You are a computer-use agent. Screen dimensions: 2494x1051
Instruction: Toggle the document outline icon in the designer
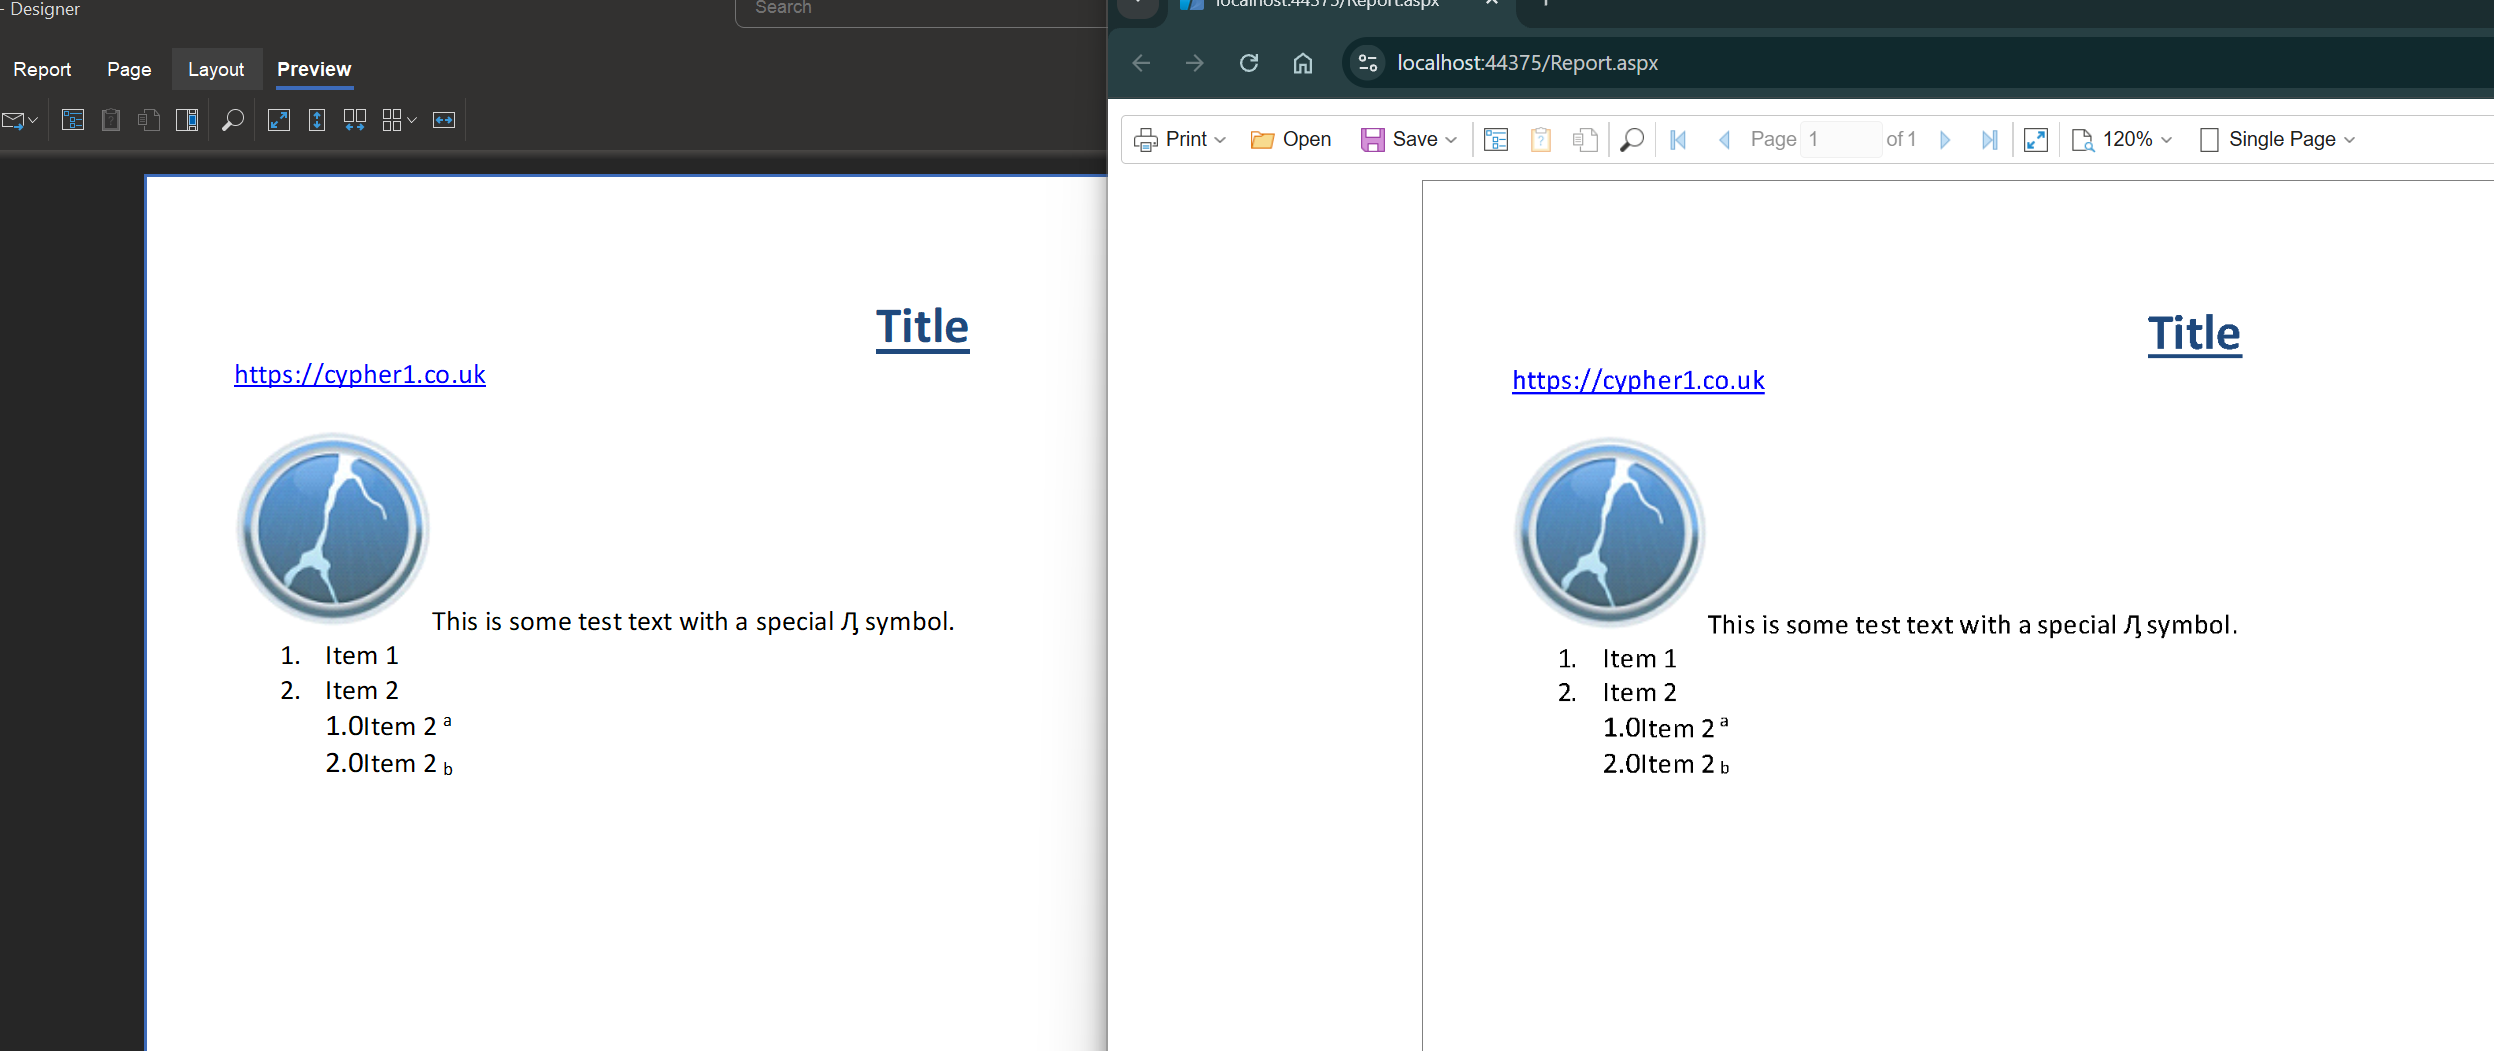pyautogui.click(x=73, y=120)
